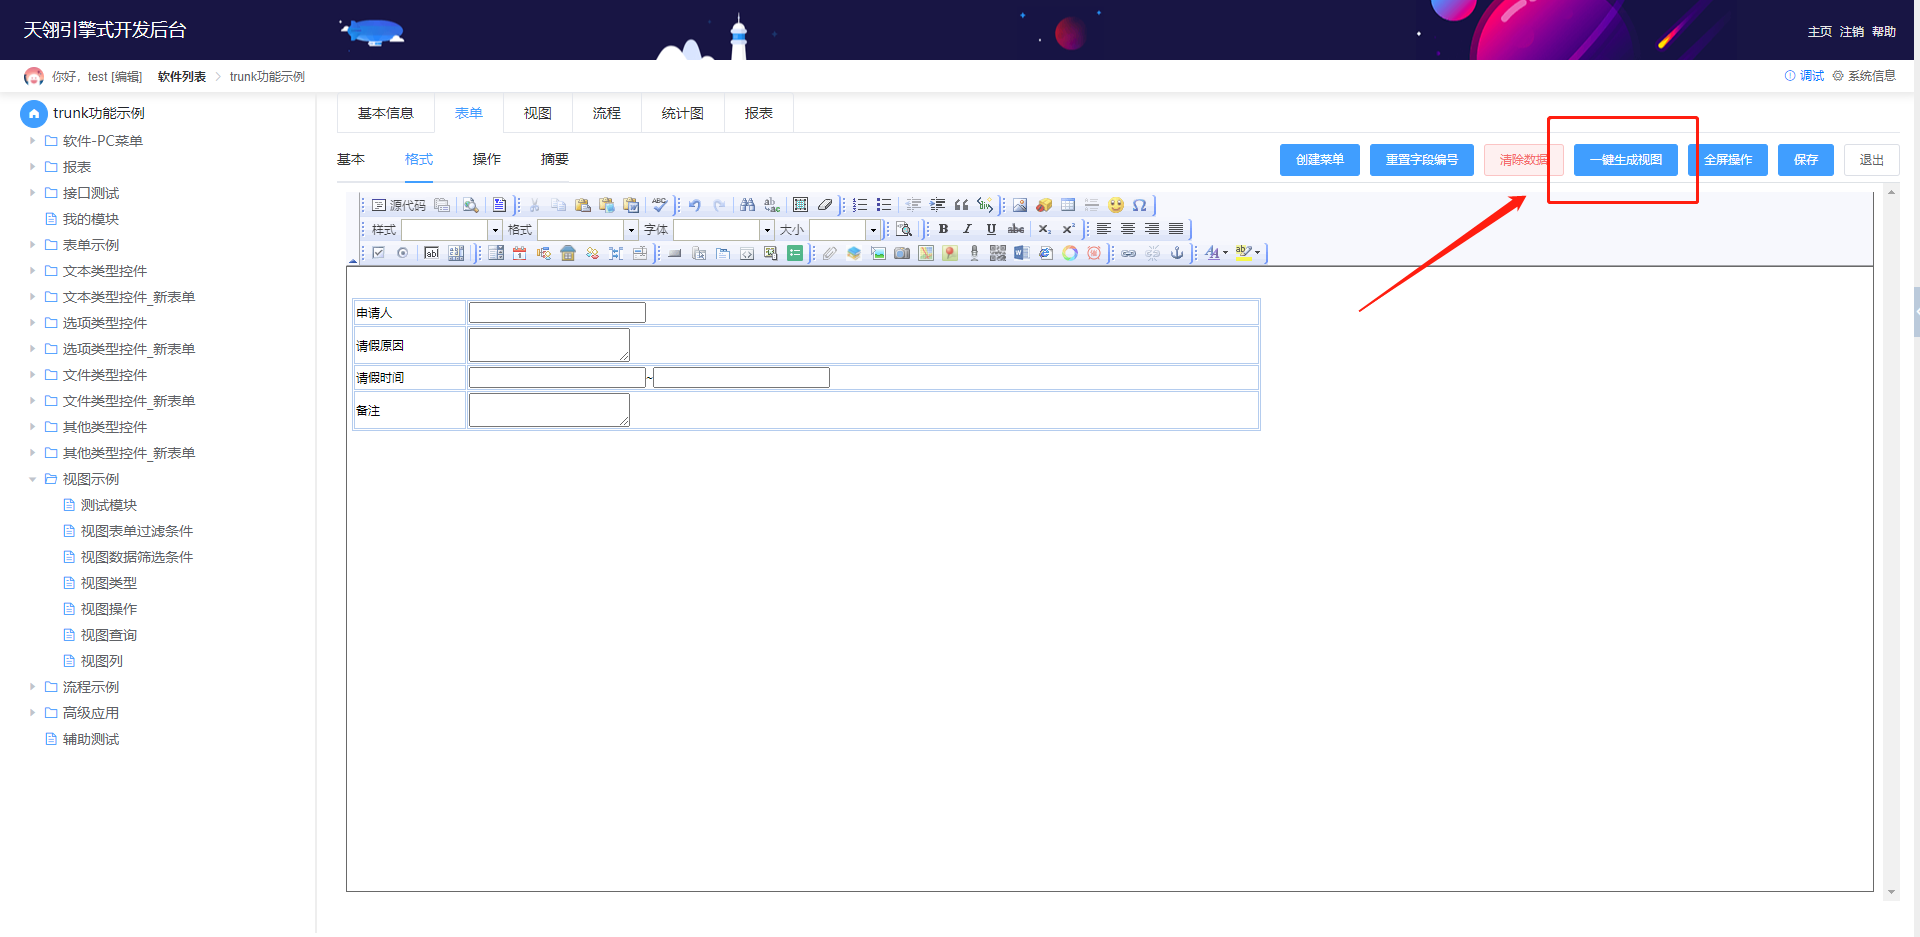Click the microphone control icon
1920x937 pixels.
974,253
